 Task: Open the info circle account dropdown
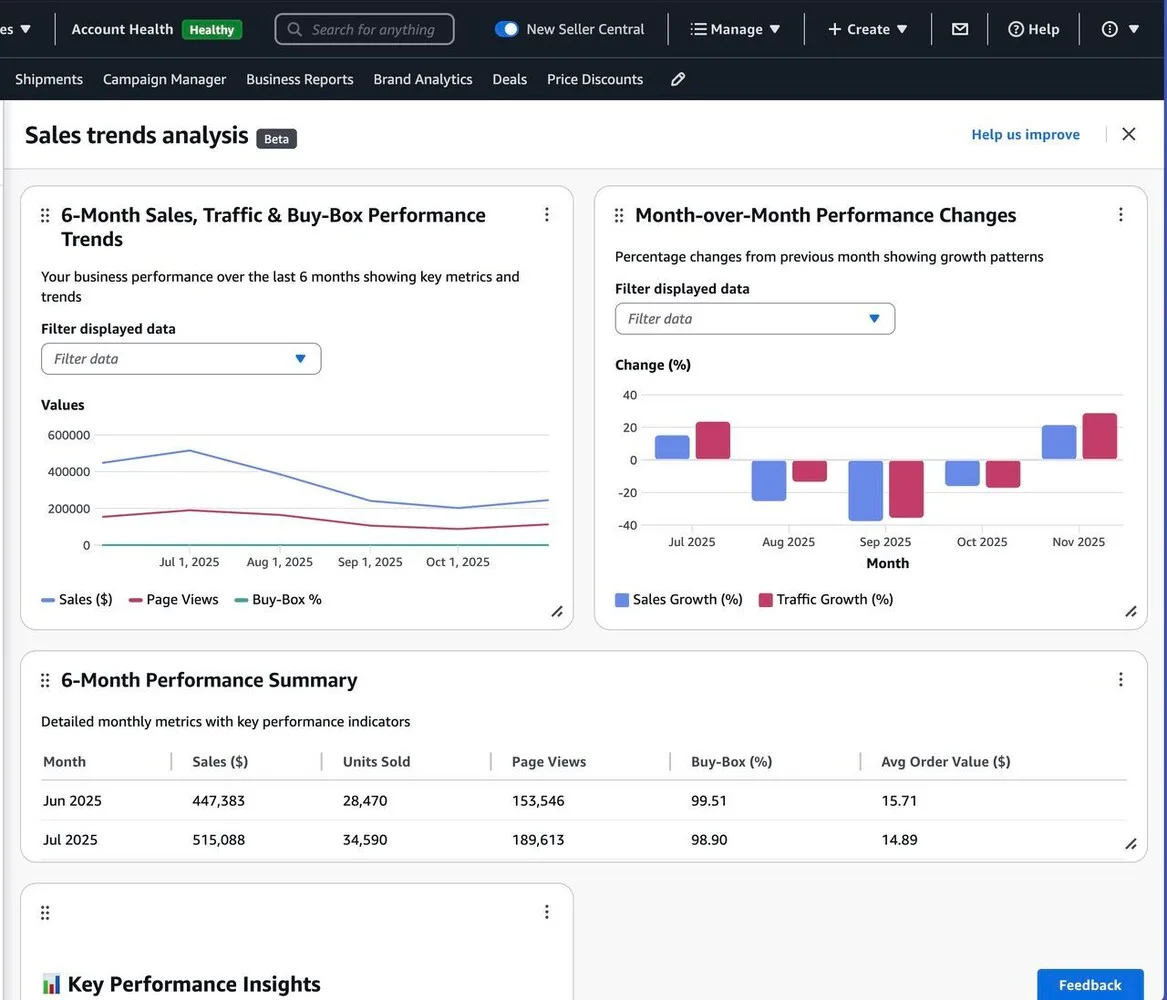1120,29
